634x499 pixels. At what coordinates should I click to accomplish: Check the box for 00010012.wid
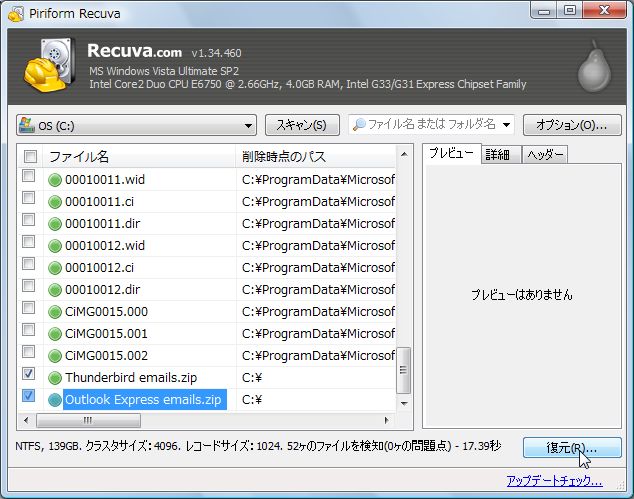28,242
